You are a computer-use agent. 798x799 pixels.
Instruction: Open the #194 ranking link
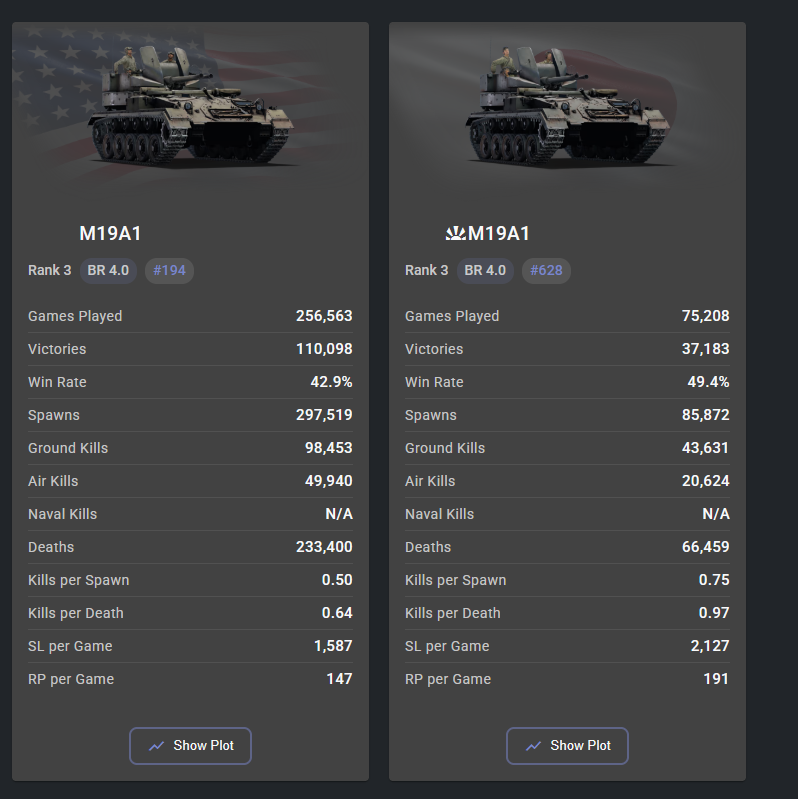(x=169, y=271)
